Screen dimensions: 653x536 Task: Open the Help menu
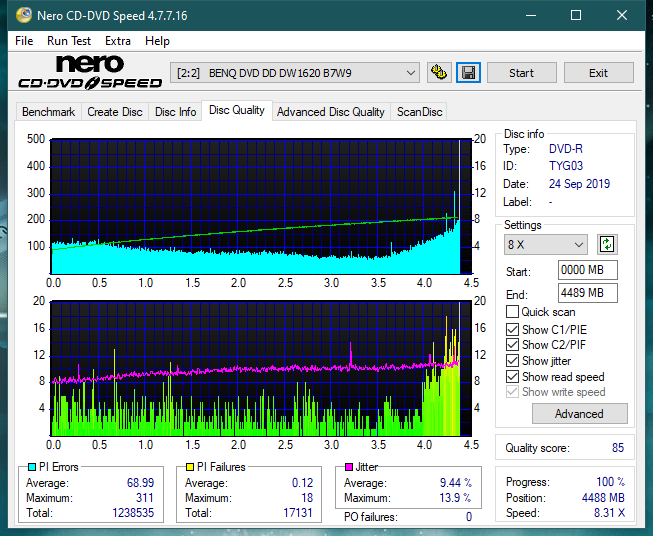[157, 41]
